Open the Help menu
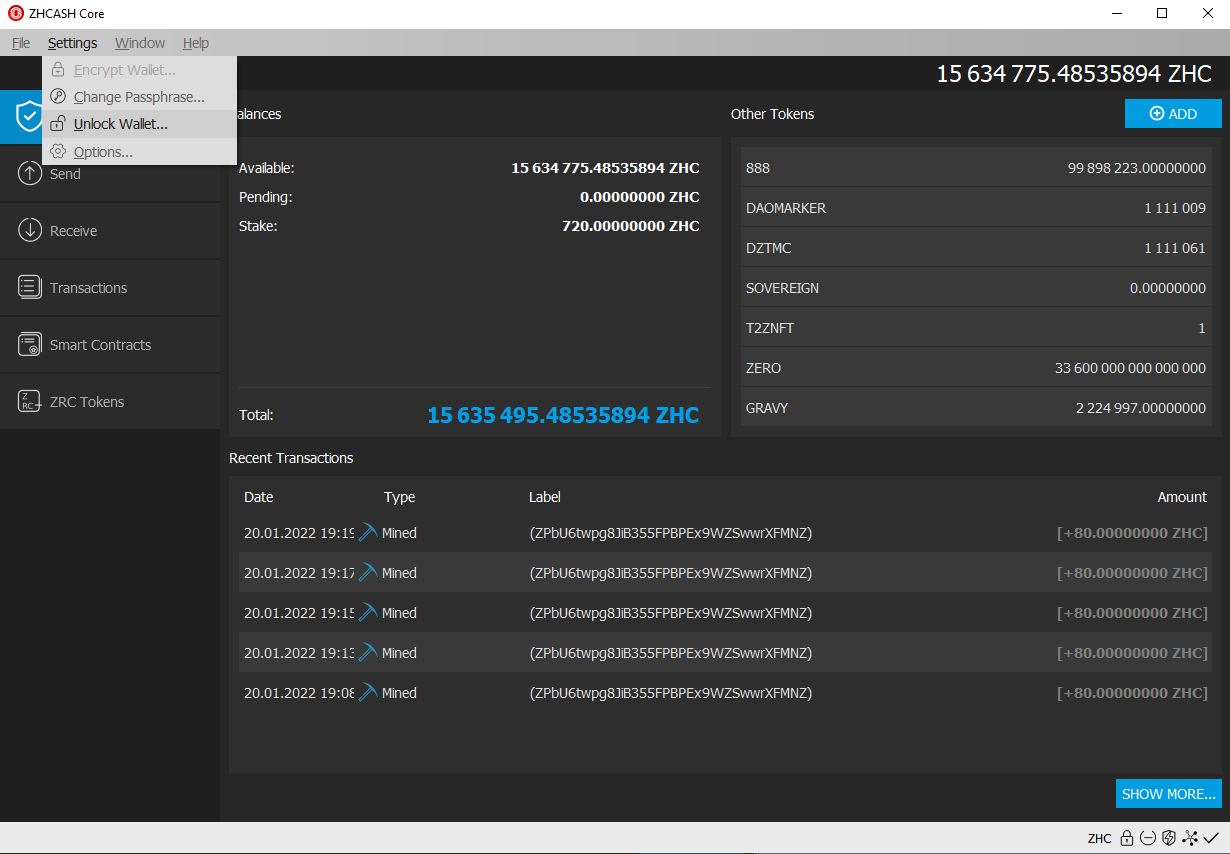This screenshot has width=1230, height=854. tap(196, 43)
